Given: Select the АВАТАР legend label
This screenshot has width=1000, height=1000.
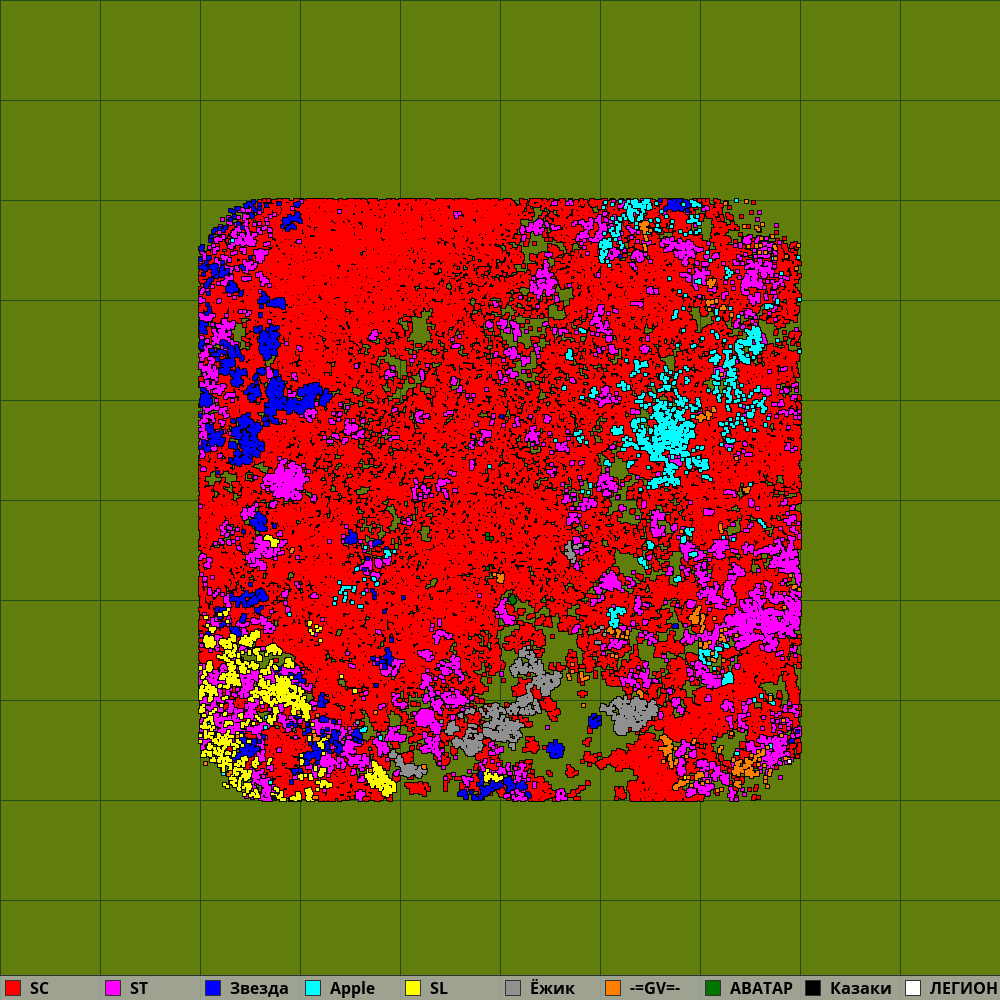Looking at the screenshot, I should (761, 989).
